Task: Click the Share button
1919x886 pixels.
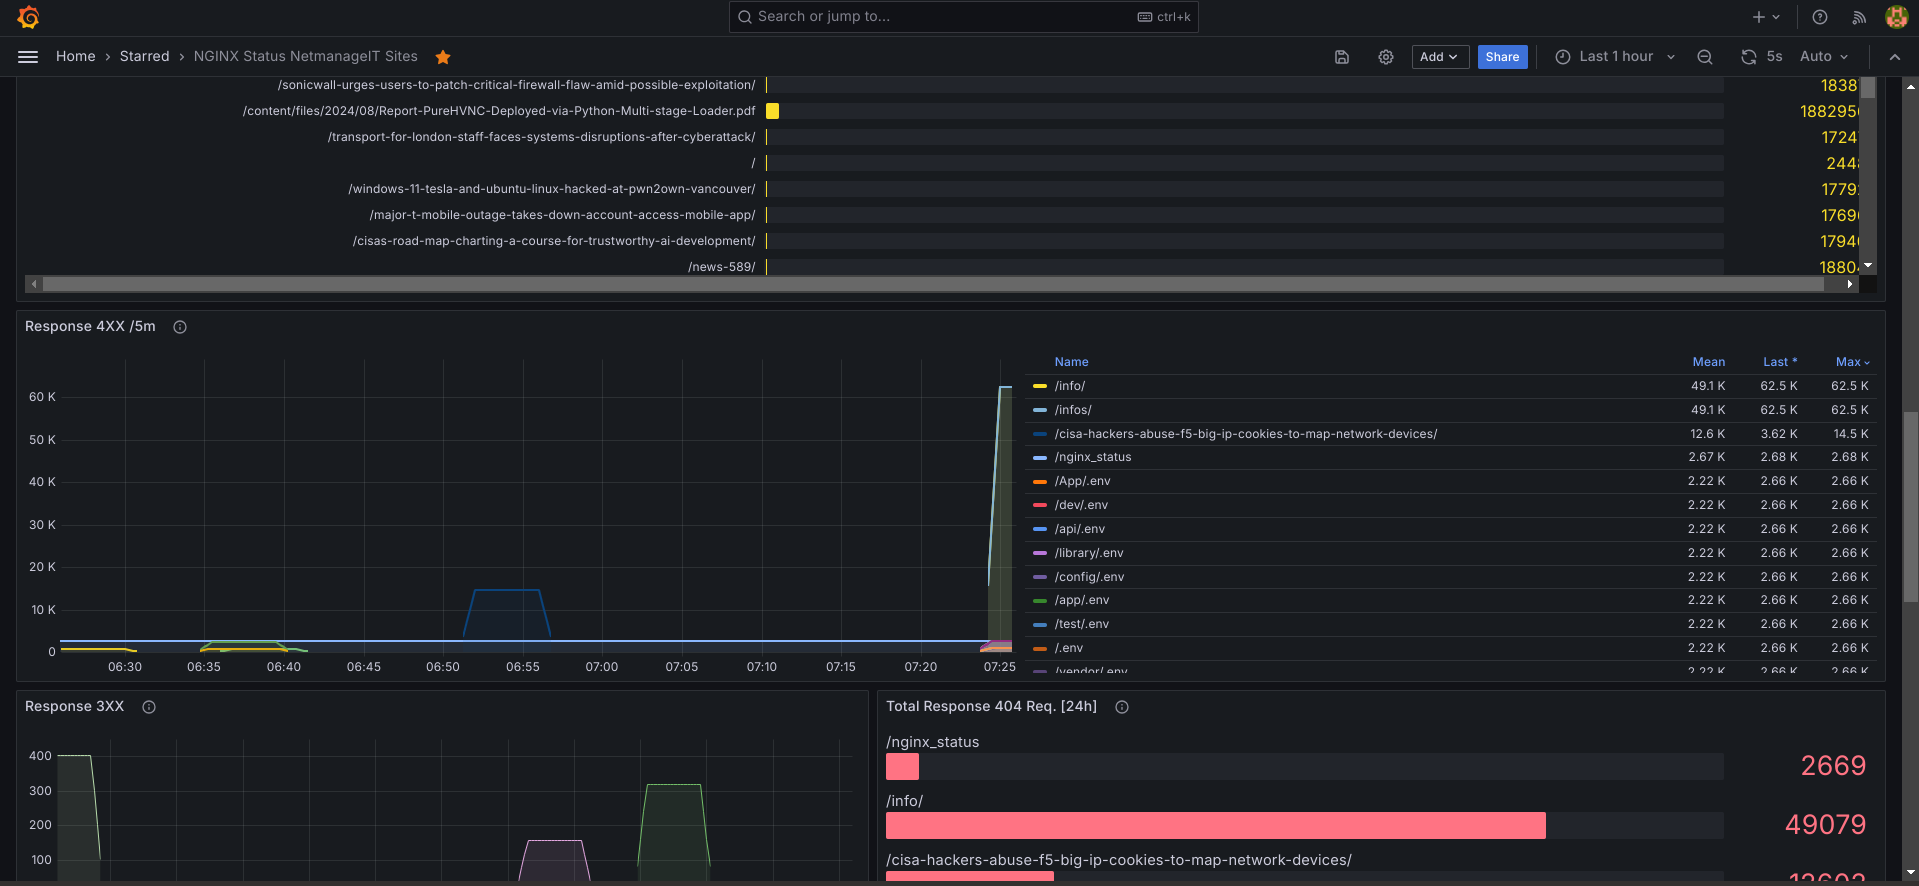Action: coord(1502,57)
